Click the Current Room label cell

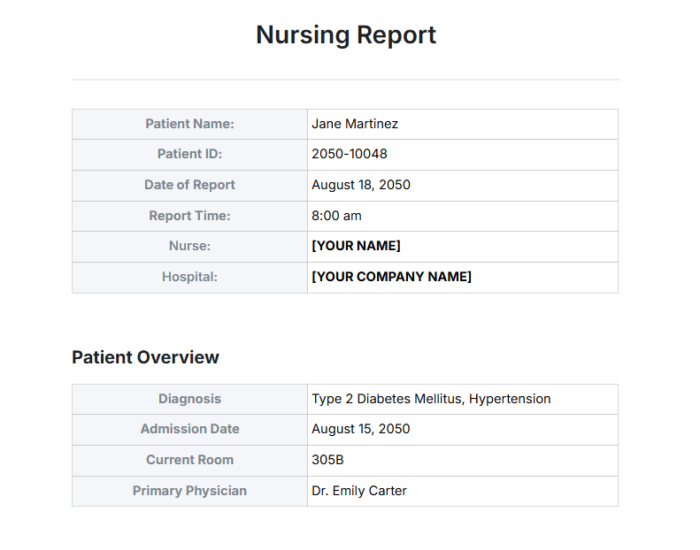click(x=189, y=460)
